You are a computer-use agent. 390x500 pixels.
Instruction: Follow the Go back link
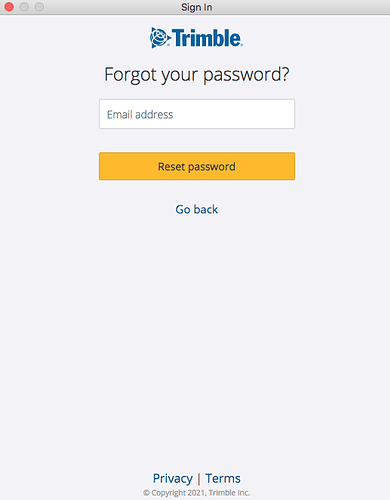[x=197, y=209]
